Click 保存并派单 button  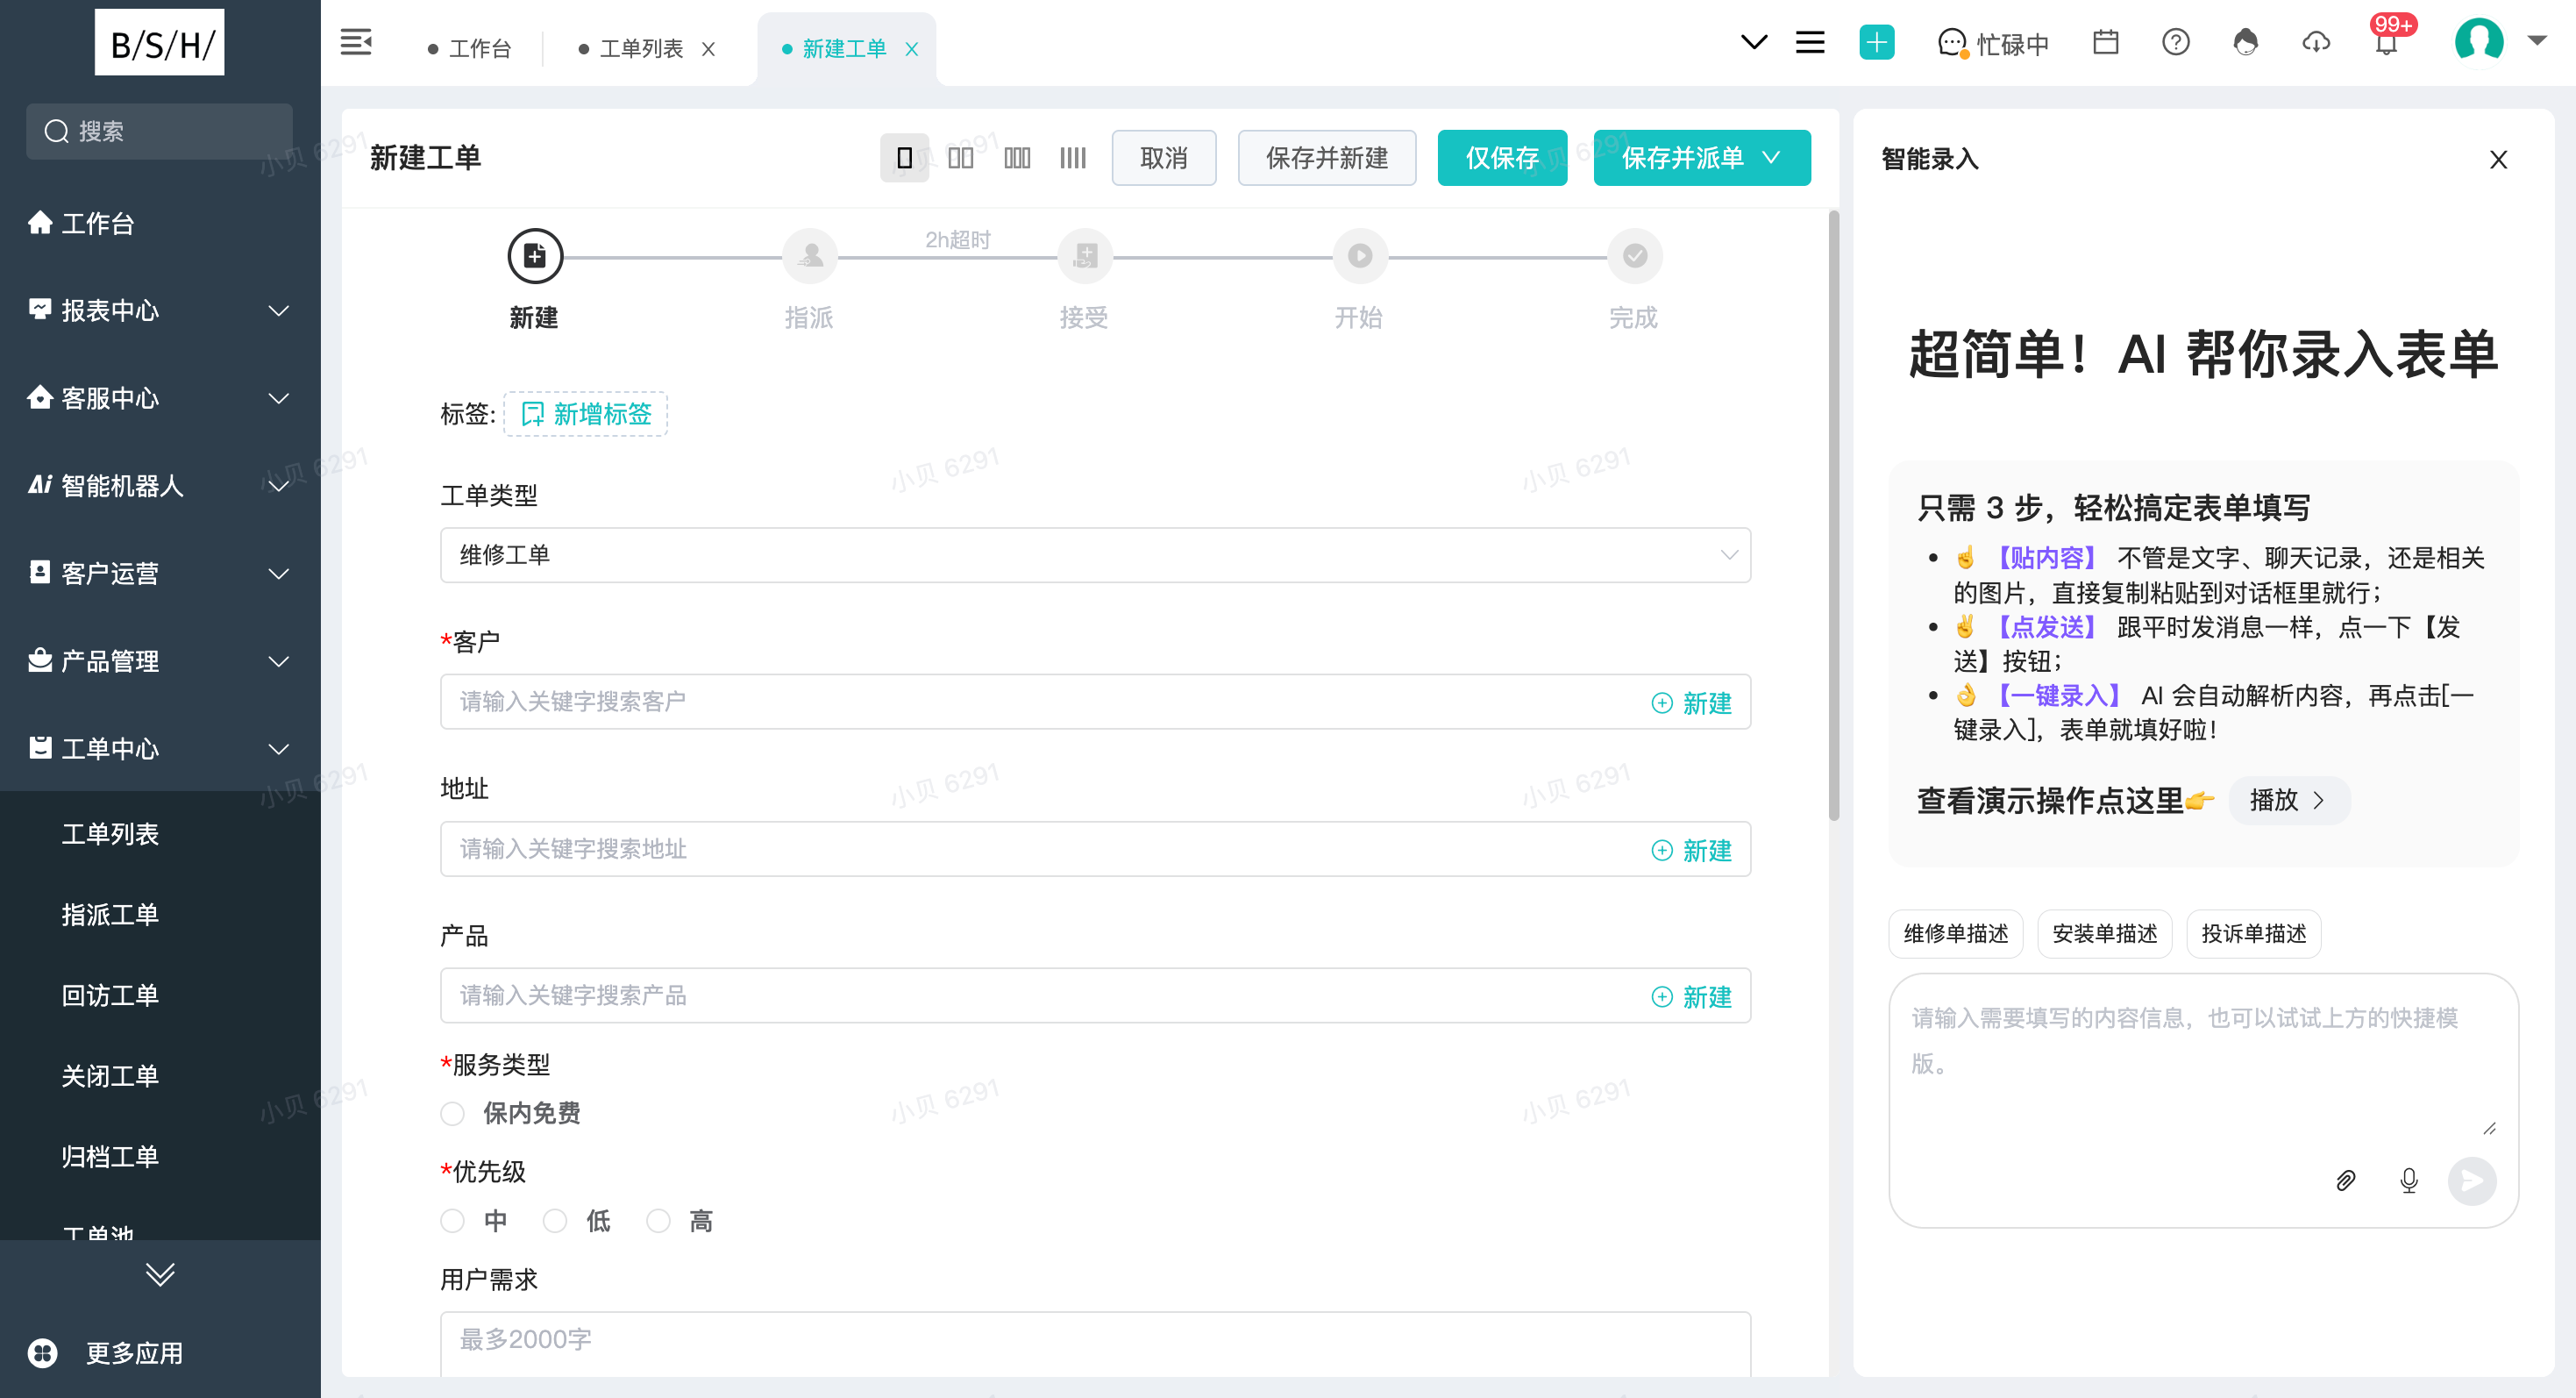point(1701,158)
